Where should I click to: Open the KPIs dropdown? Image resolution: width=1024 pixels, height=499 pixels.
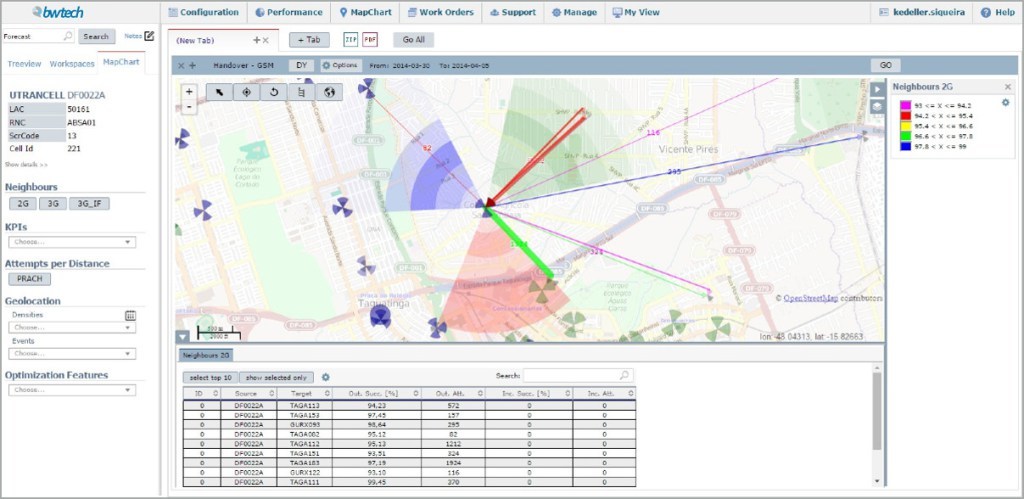71,242
